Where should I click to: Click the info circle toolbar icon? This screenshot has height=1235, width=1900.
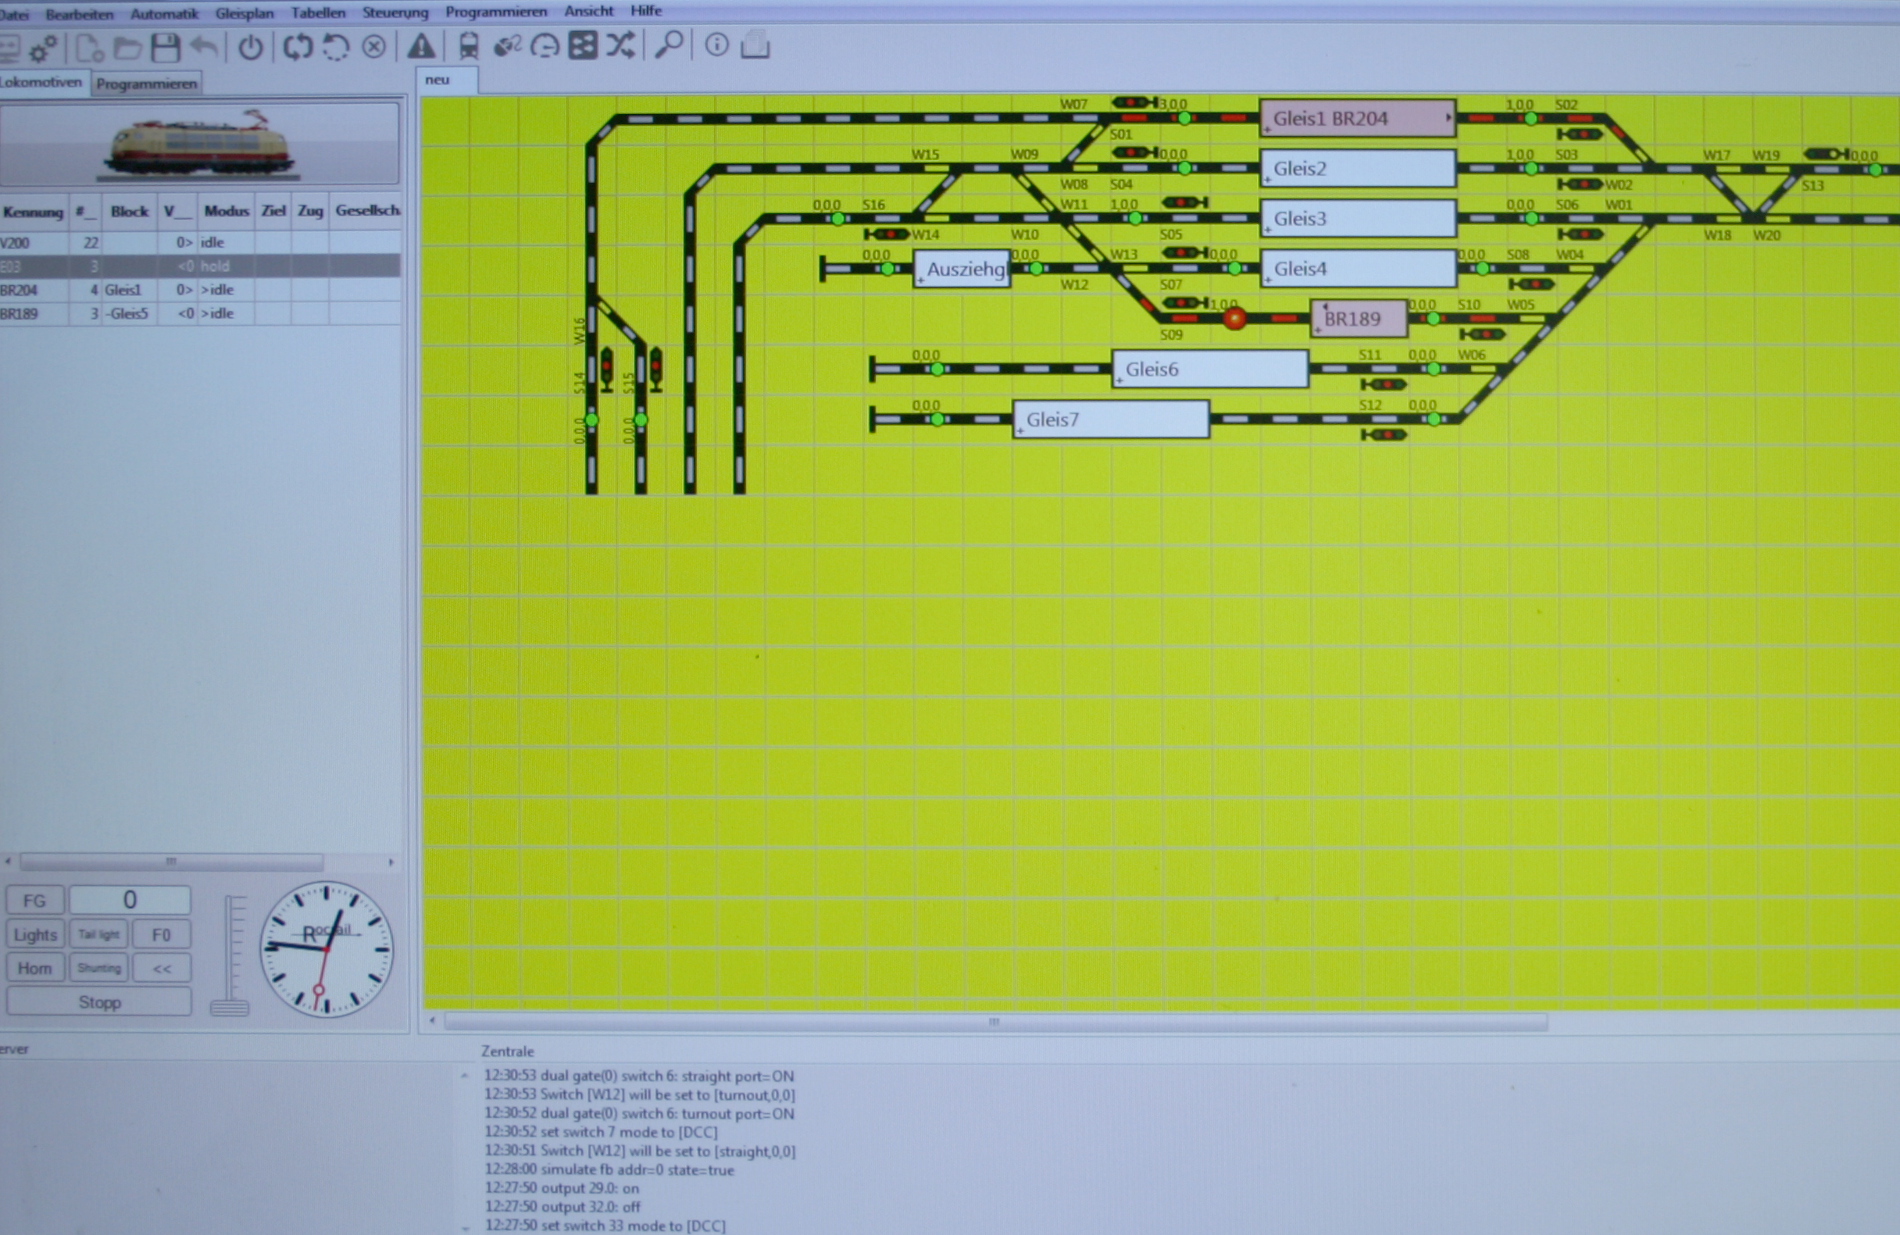pyautogui.click(x=716, y=45)
